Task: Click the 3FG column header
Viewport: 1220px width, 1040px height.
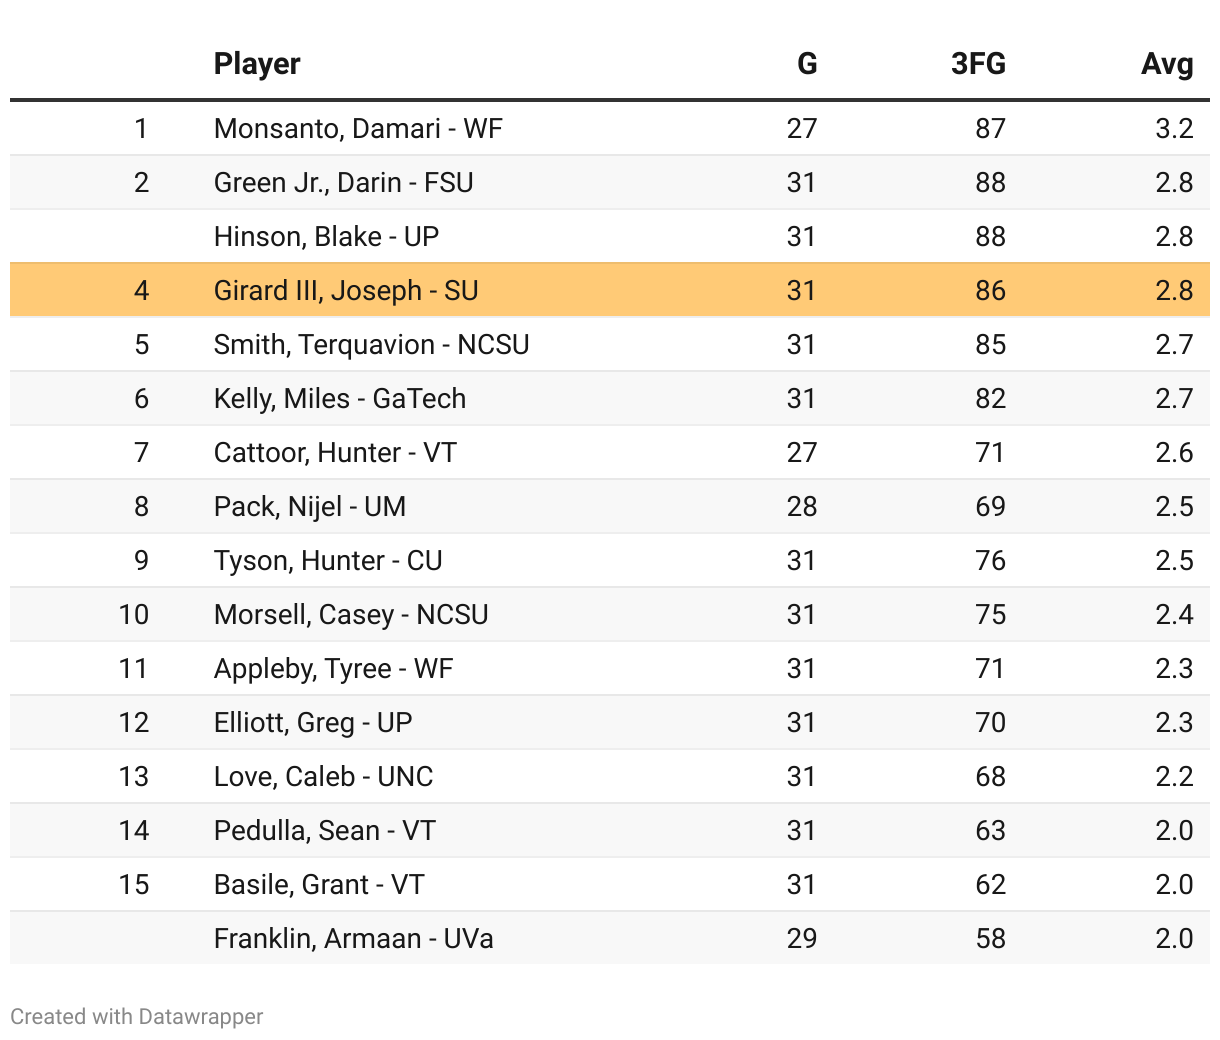Action: [978, 64]
